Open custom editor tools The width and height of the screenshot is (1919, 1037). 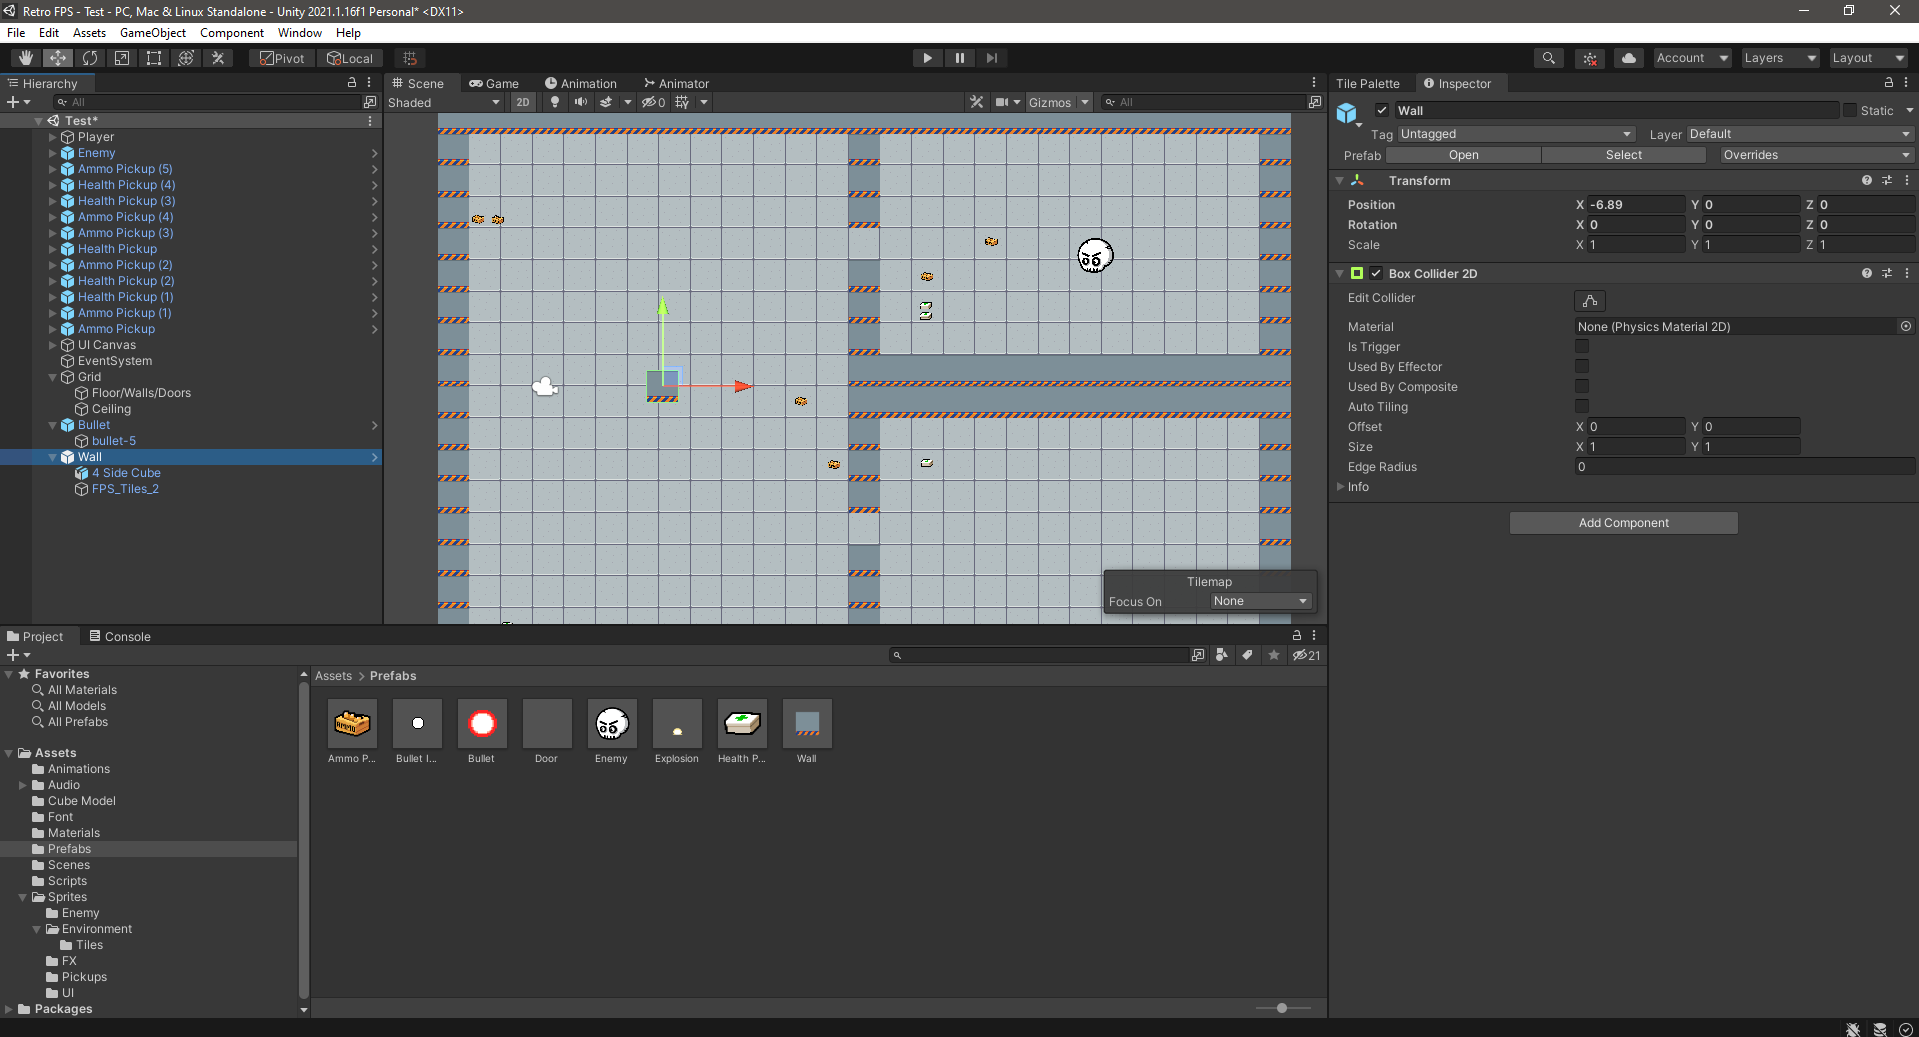pos(218,58)
